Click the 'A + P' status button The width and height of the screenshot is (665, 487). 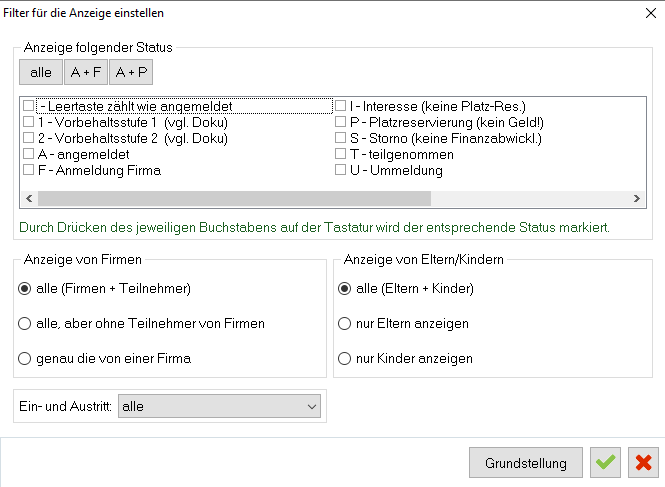pos(131,72)
